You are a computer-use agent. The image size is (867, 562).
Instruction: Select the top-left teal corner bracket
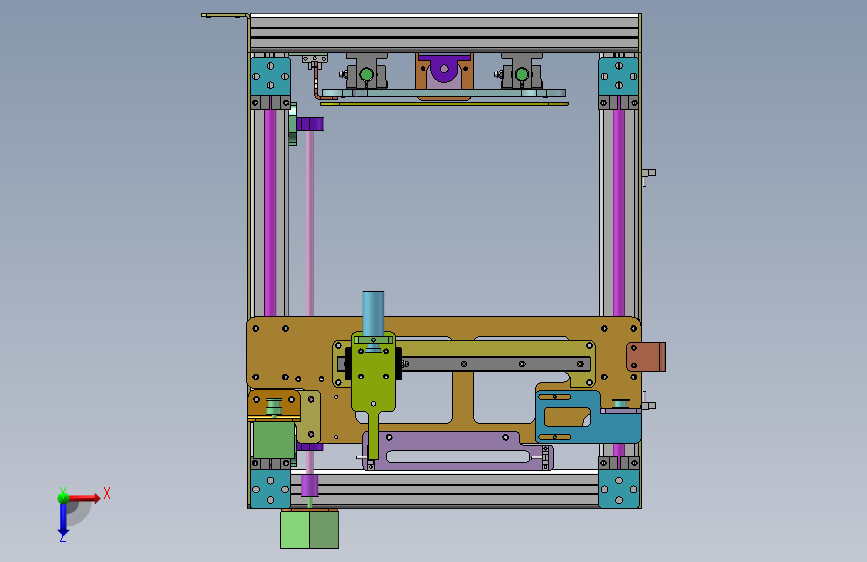(x=270, y=76)
